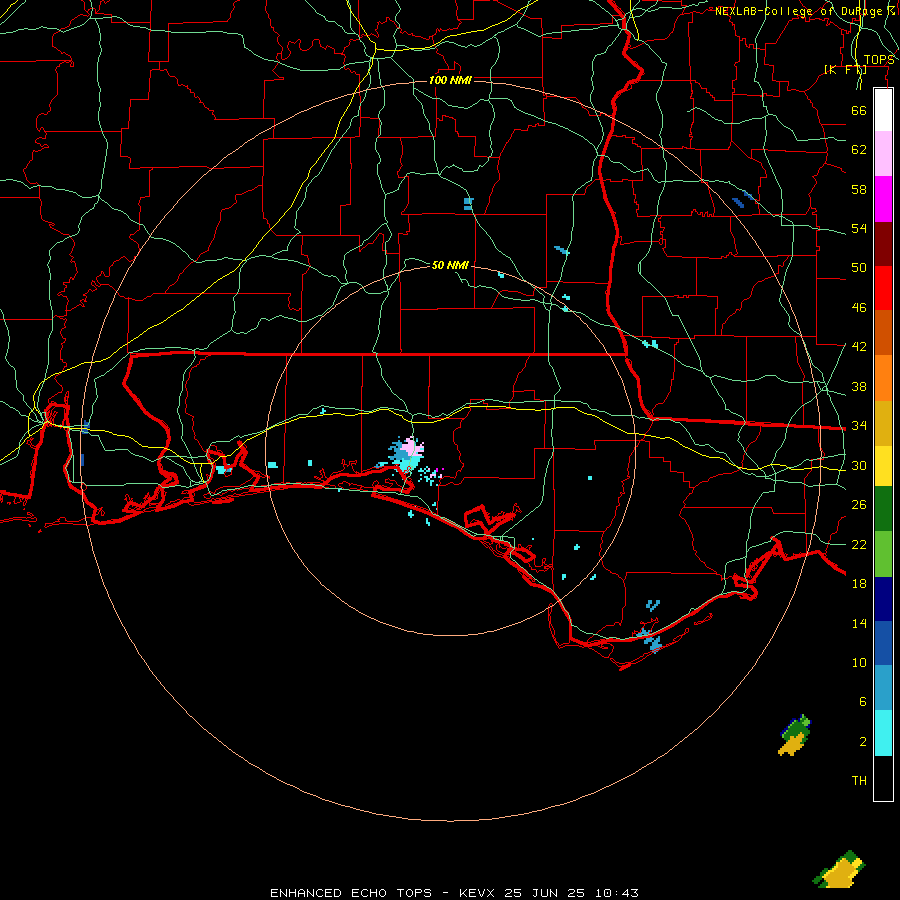Pick the bright red legend swatch
This screenshot has width=900, height=900.
(x=883, y=288)
